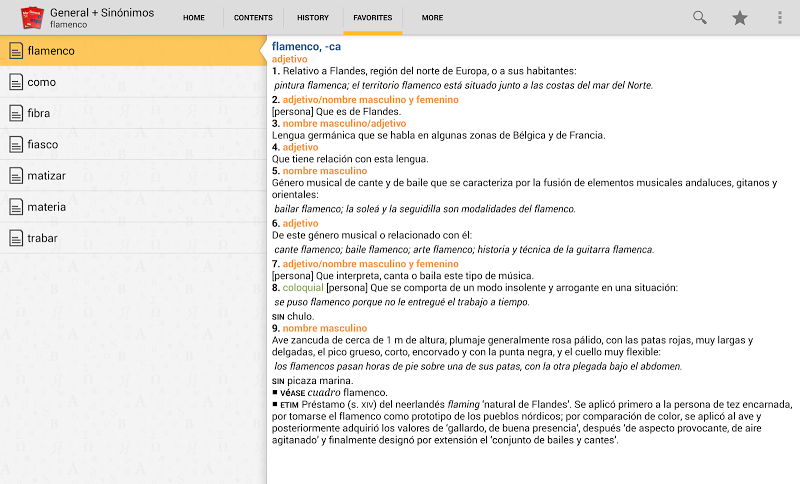Tap the favorites star icon
The height and width of the screenshot is (484, 800).
pyautogui.click(x=739, y=18)
